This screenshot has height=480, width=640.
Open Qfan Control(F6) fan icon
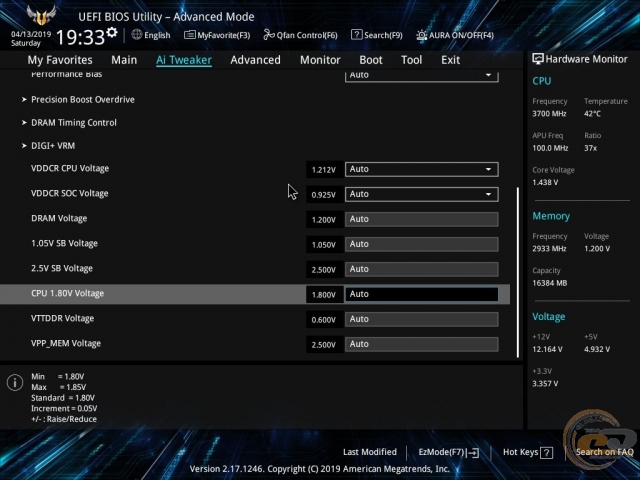[269, 35]
